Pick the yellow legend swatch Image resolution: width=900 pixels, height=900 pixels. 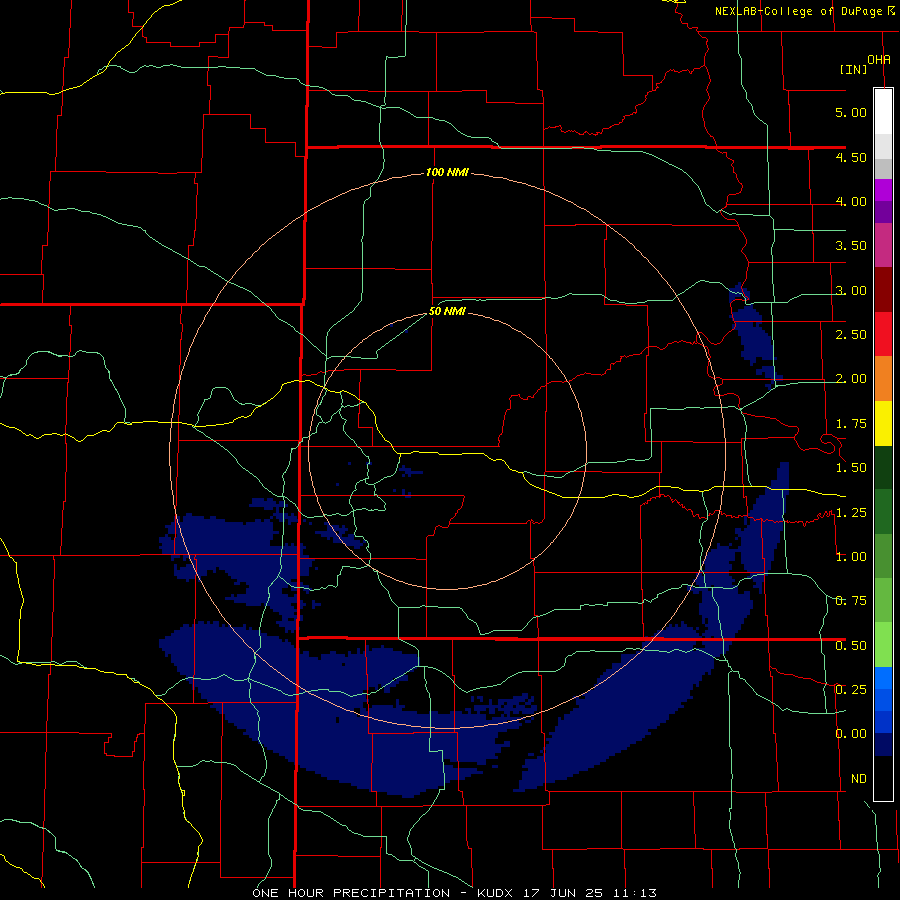[883, 423]
